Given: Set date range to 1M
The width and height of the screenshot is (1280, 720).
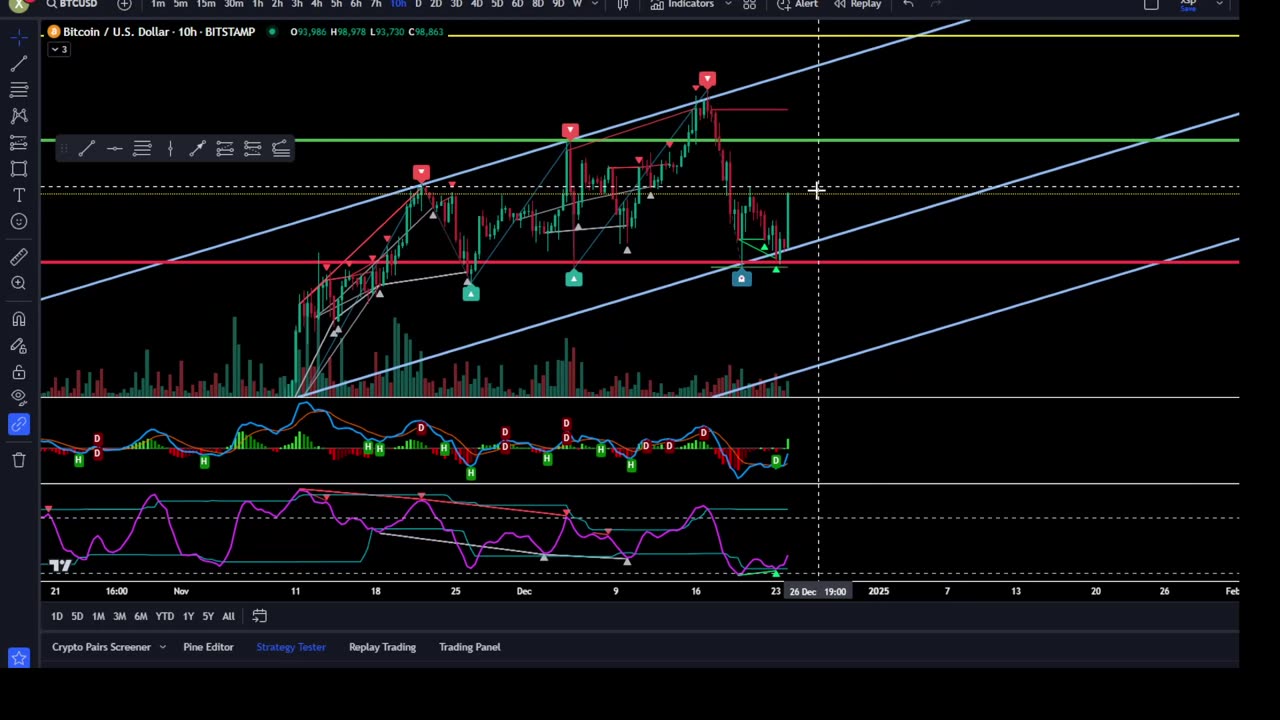Looking at the screenshot, I should pyautogui.click(x=98, y=616).
